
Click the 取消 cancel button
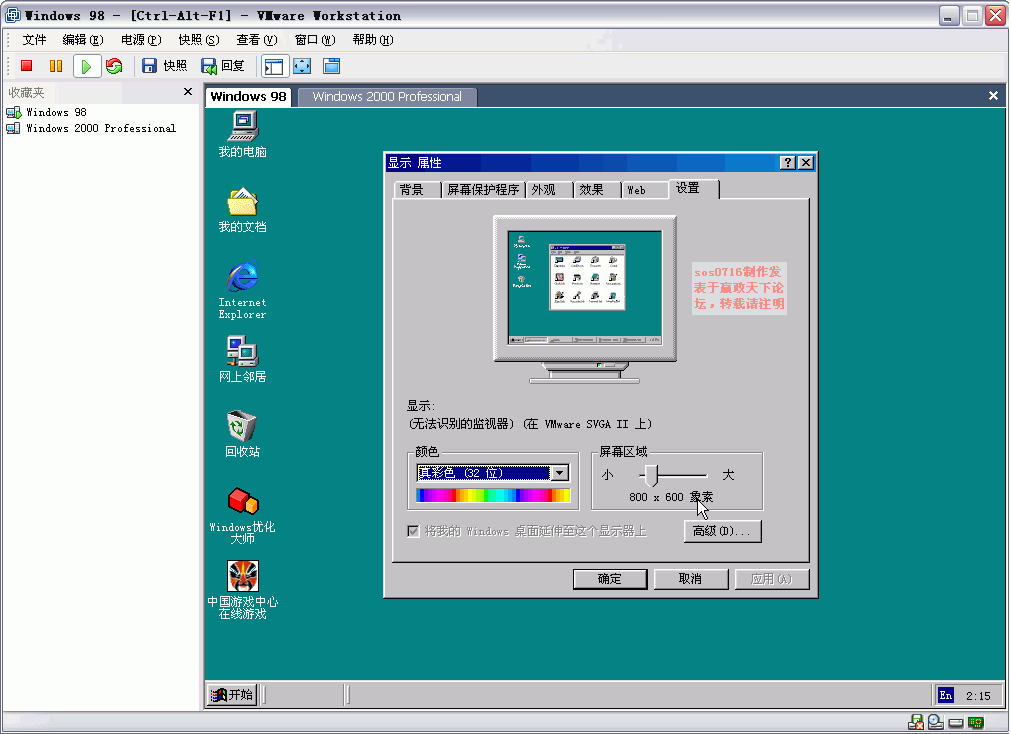click(x=691, y=579)
